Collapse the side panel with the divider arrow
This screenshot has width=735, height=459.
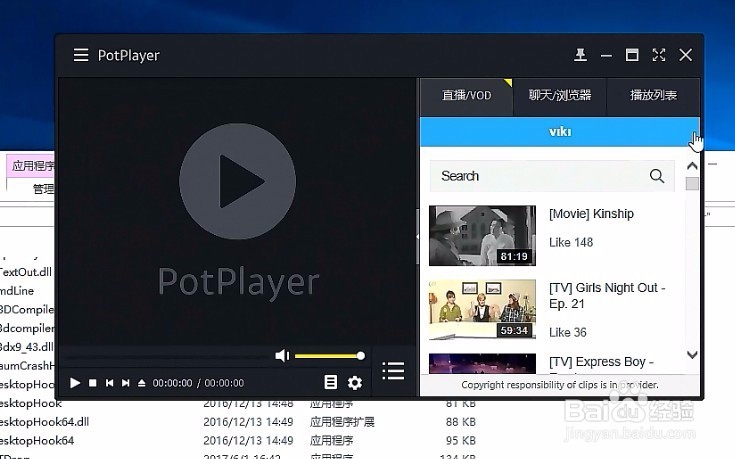tap(417, 237)
